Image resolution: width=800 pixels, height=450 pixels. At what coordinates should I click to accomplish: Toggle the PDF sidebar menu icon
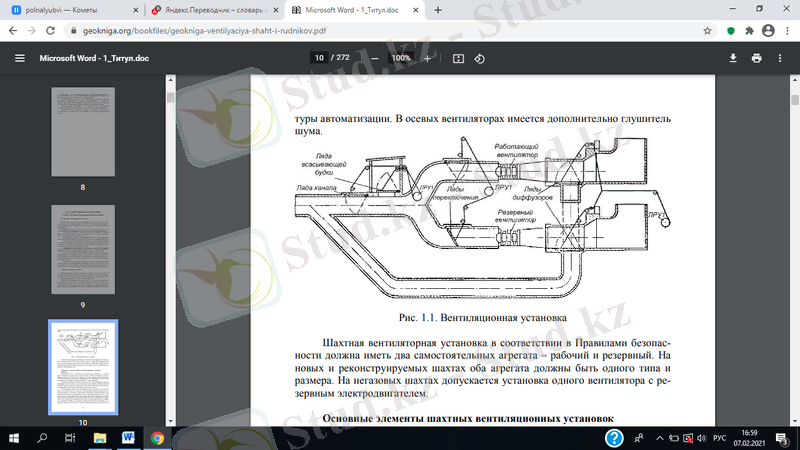pos(19,58)
